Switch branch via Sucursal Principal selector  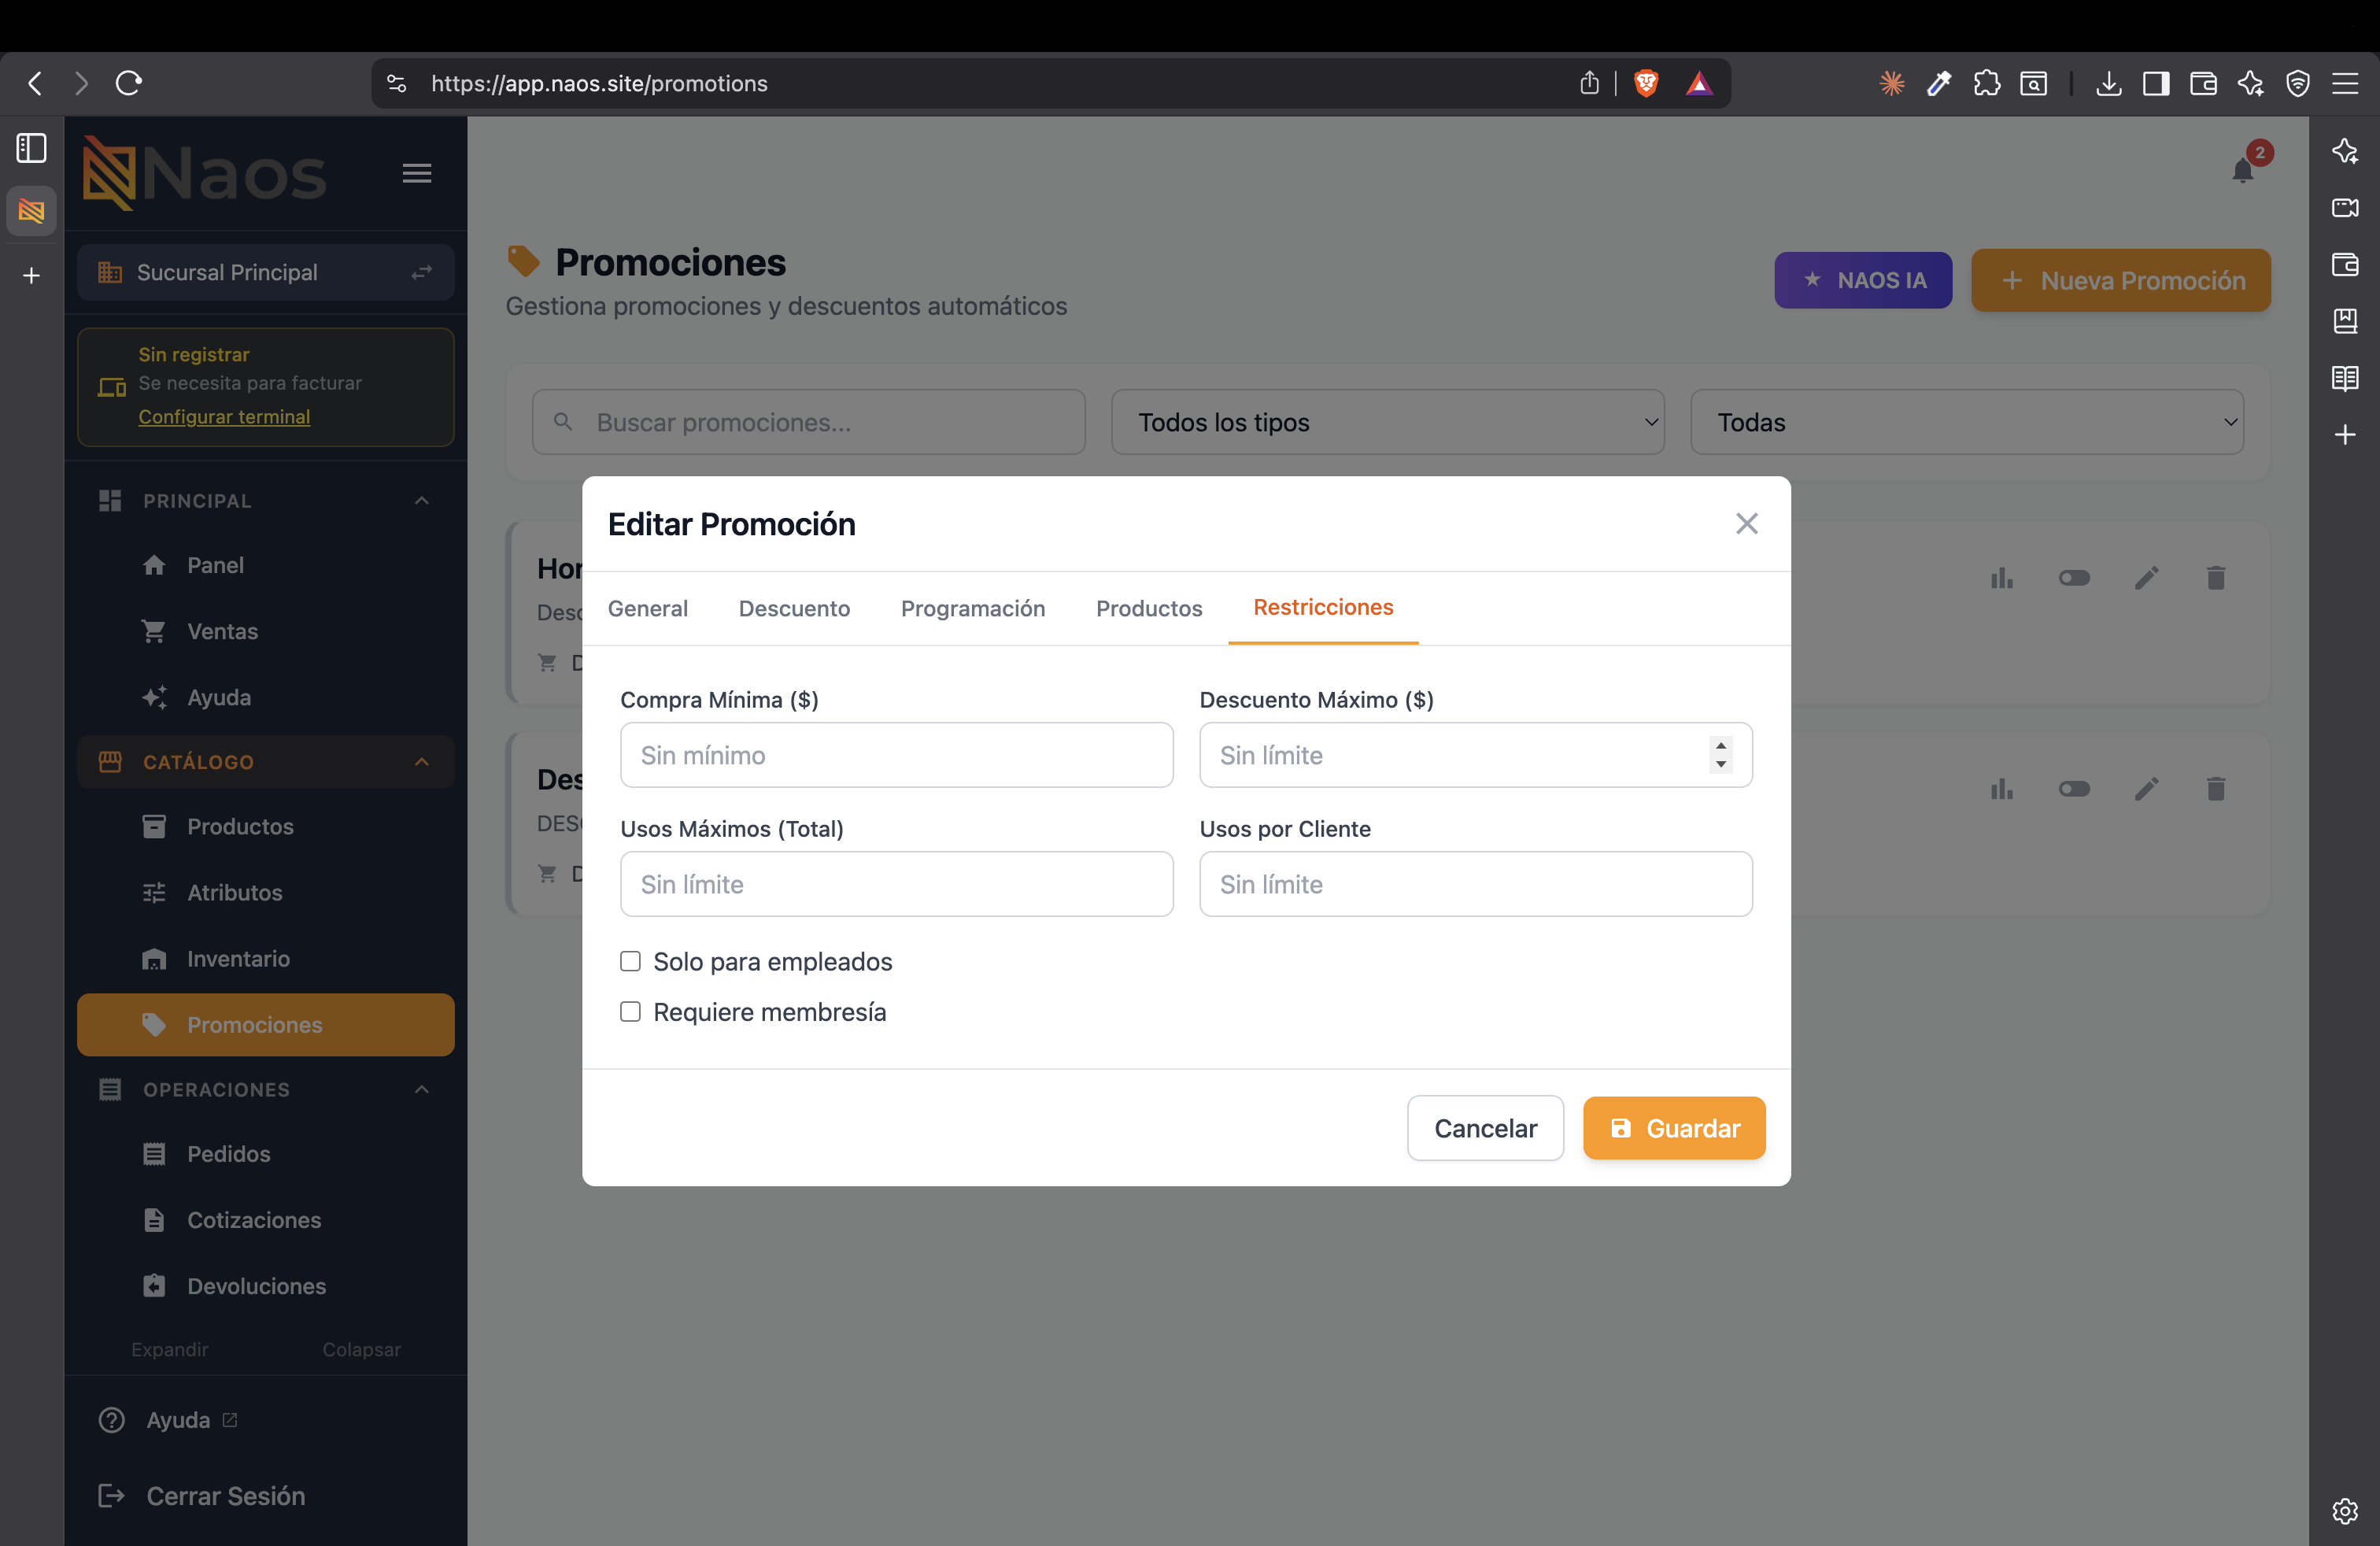tap(265, 272)
